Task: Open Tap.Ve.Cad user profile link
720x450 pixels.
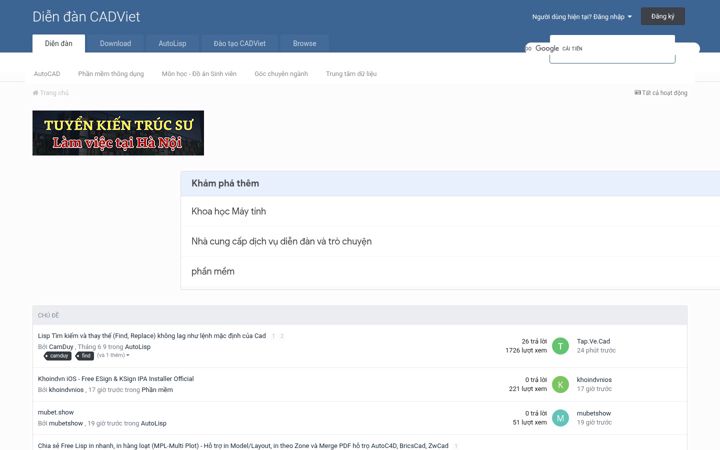Action: (x=593, y=341)
